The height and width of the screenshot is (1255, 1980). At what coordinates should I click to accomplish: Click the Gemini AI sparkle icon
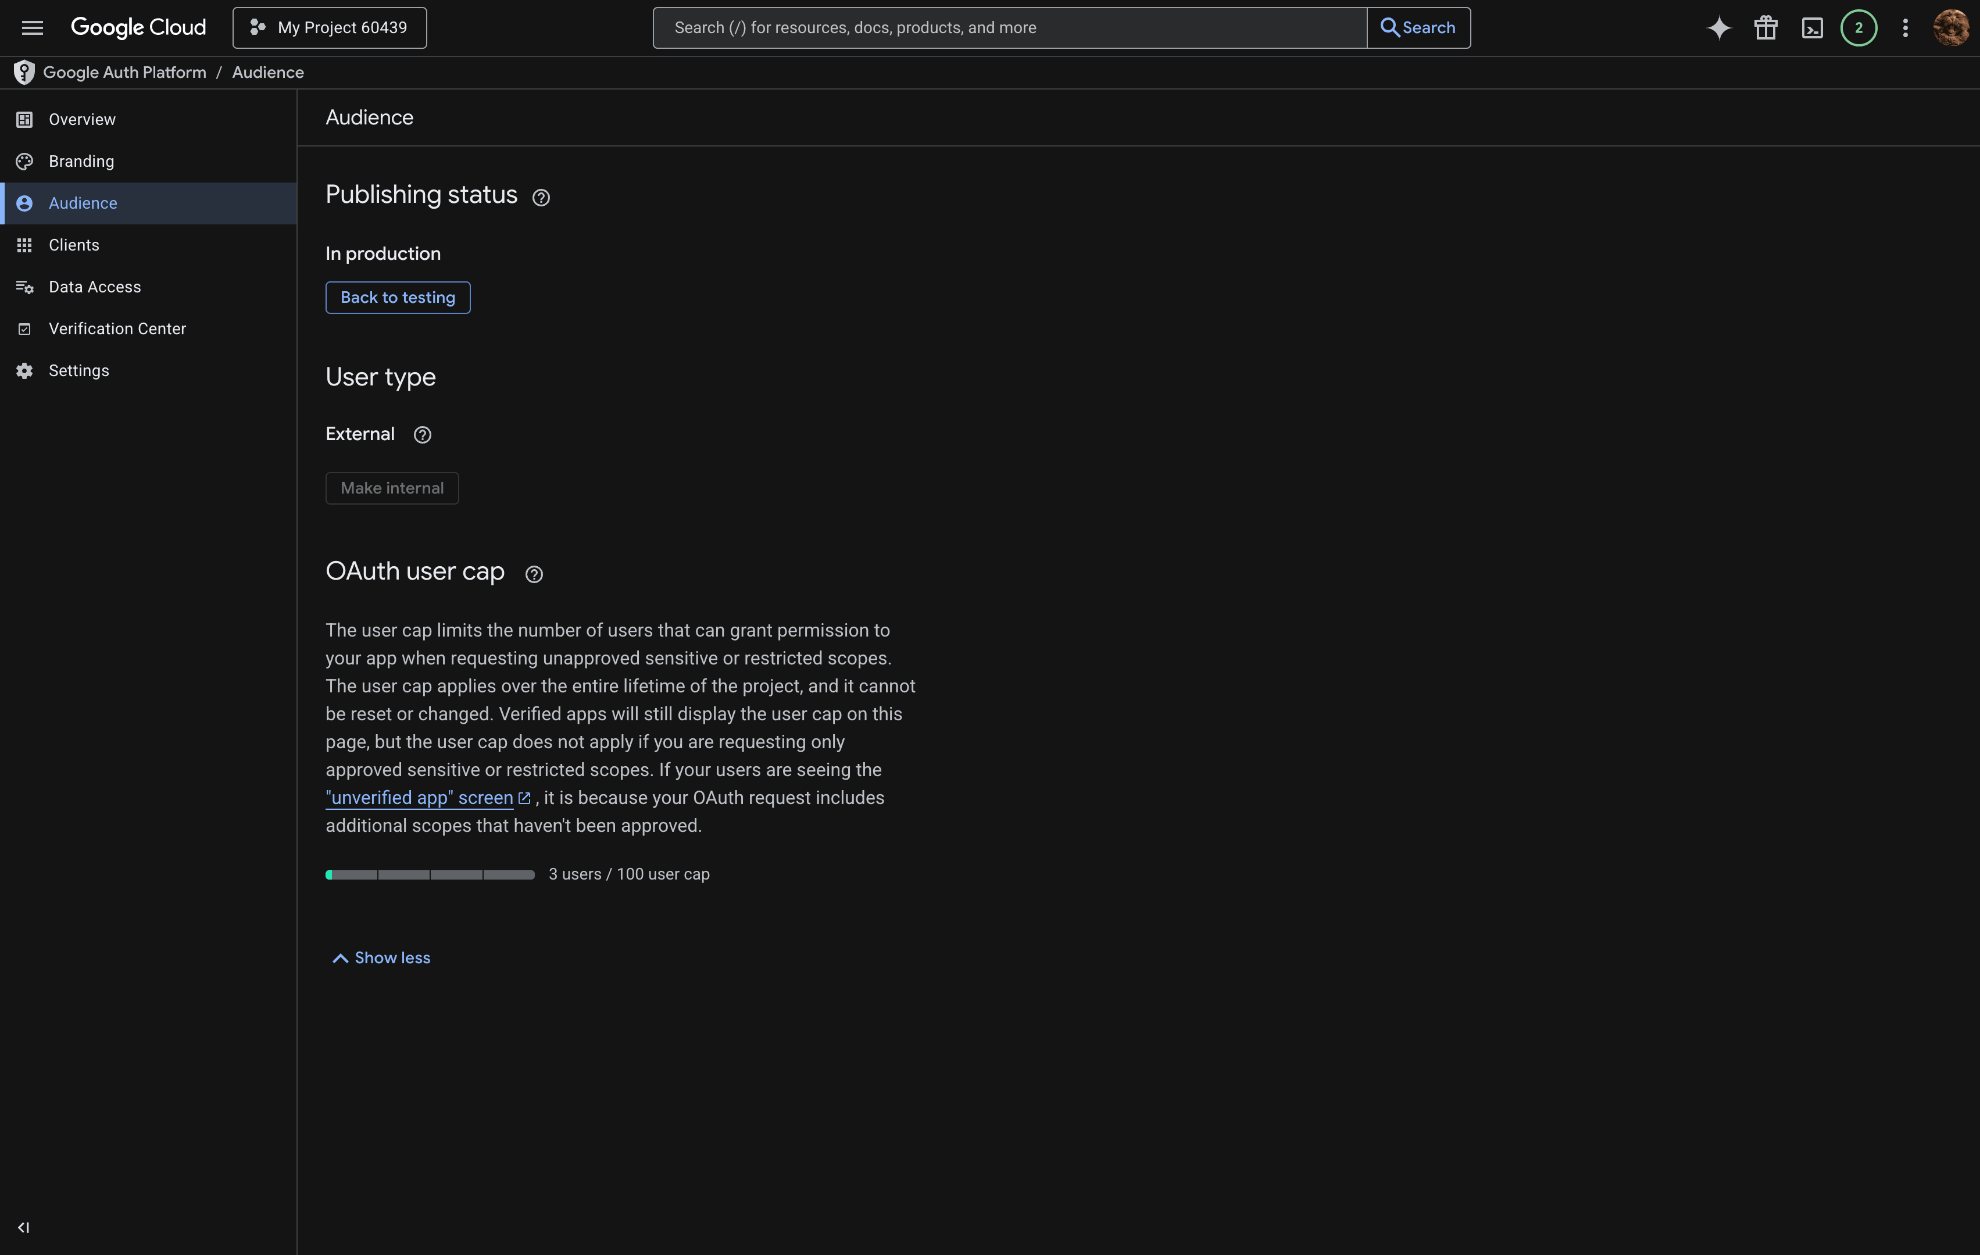[1719, 28]
